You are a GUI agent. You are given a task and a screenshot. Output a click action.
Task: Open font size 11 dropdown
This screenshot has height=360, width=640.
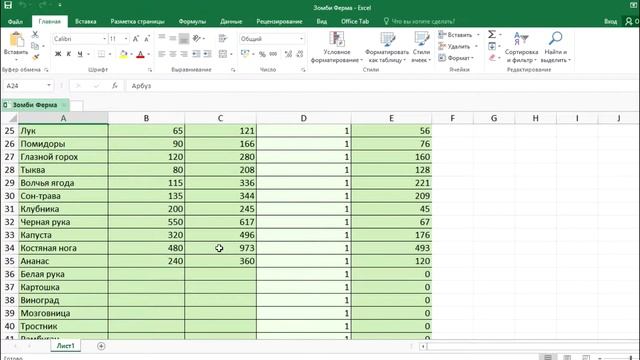tap(126, 39)
